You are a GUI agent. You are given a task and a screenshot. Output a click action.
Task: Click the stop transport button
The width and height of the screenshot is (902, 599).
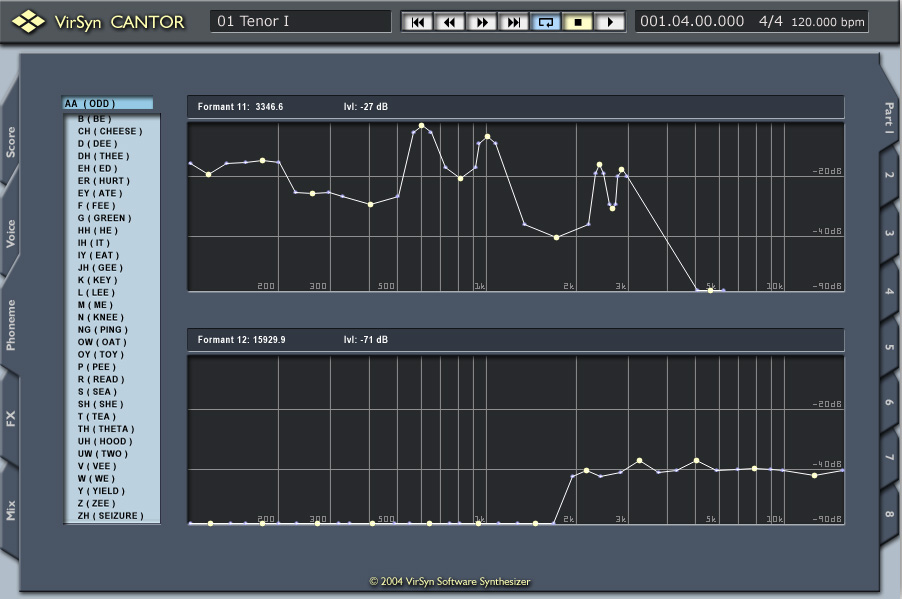[x=578, y=22]
